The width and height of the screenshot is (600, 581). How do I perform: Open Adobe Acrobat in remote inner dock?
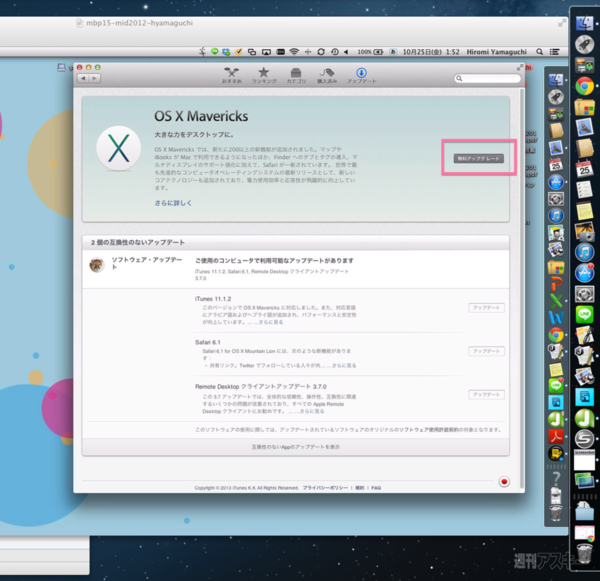[556, 436]
